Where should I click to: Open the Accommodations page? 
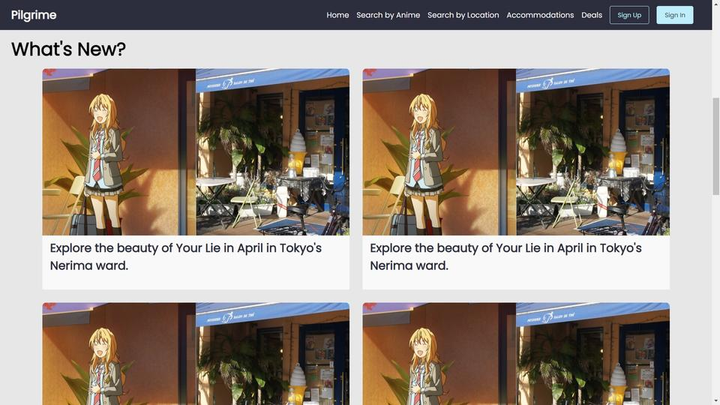point(540,15)
